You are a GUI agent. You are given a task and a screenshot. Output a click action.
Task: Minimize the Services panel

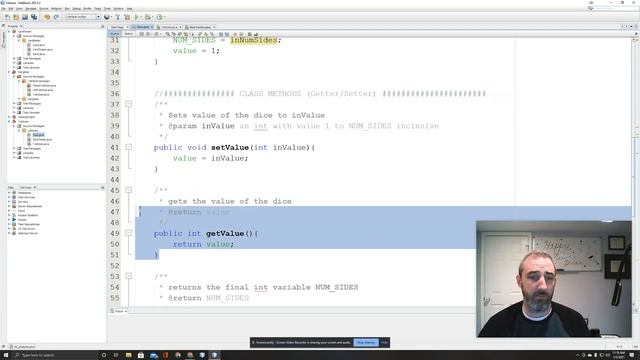(102, 187)
